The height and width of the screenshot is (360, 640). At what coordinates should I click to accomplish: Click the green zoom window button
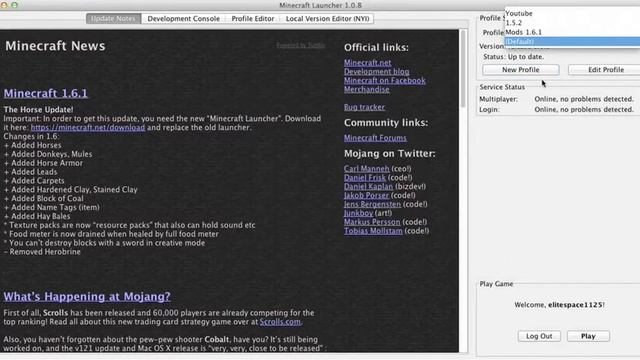pyautogui.click(x=14, y=5)
